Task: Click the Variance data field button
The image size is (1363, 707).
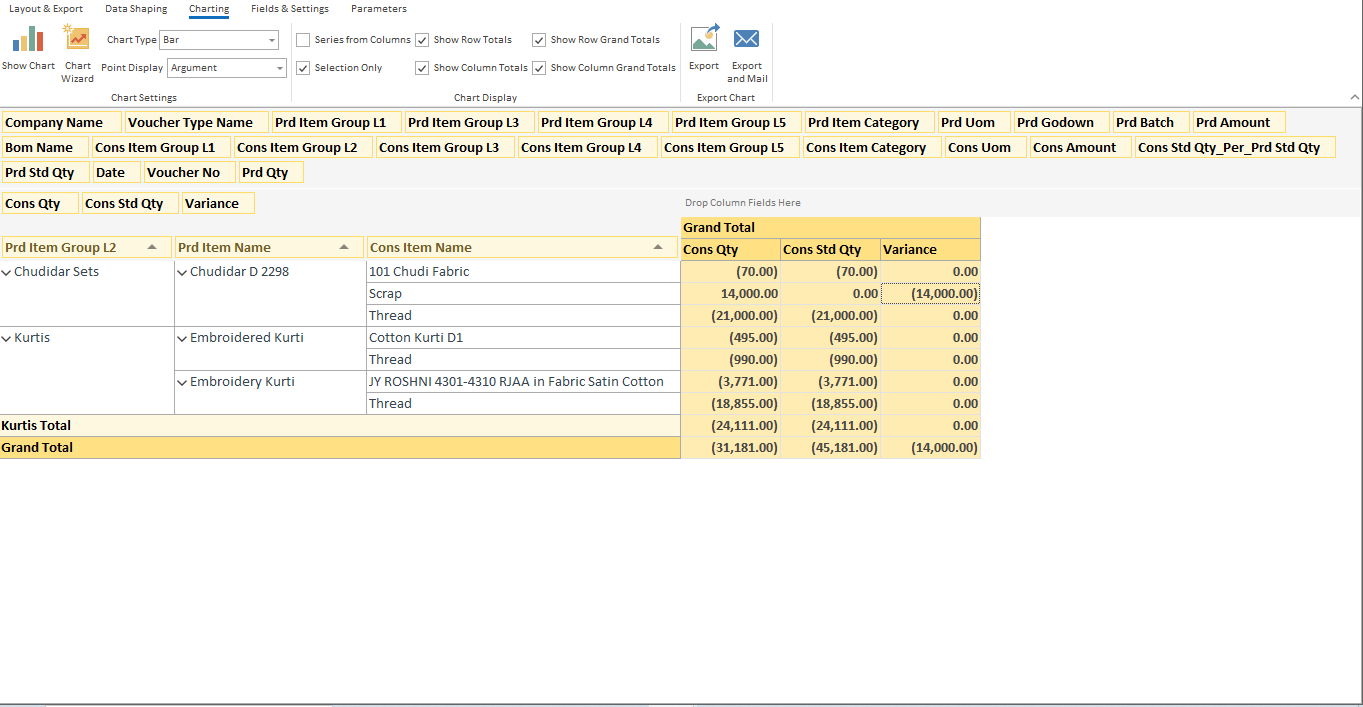Action: pyautogui.click(x=218, y=204)
